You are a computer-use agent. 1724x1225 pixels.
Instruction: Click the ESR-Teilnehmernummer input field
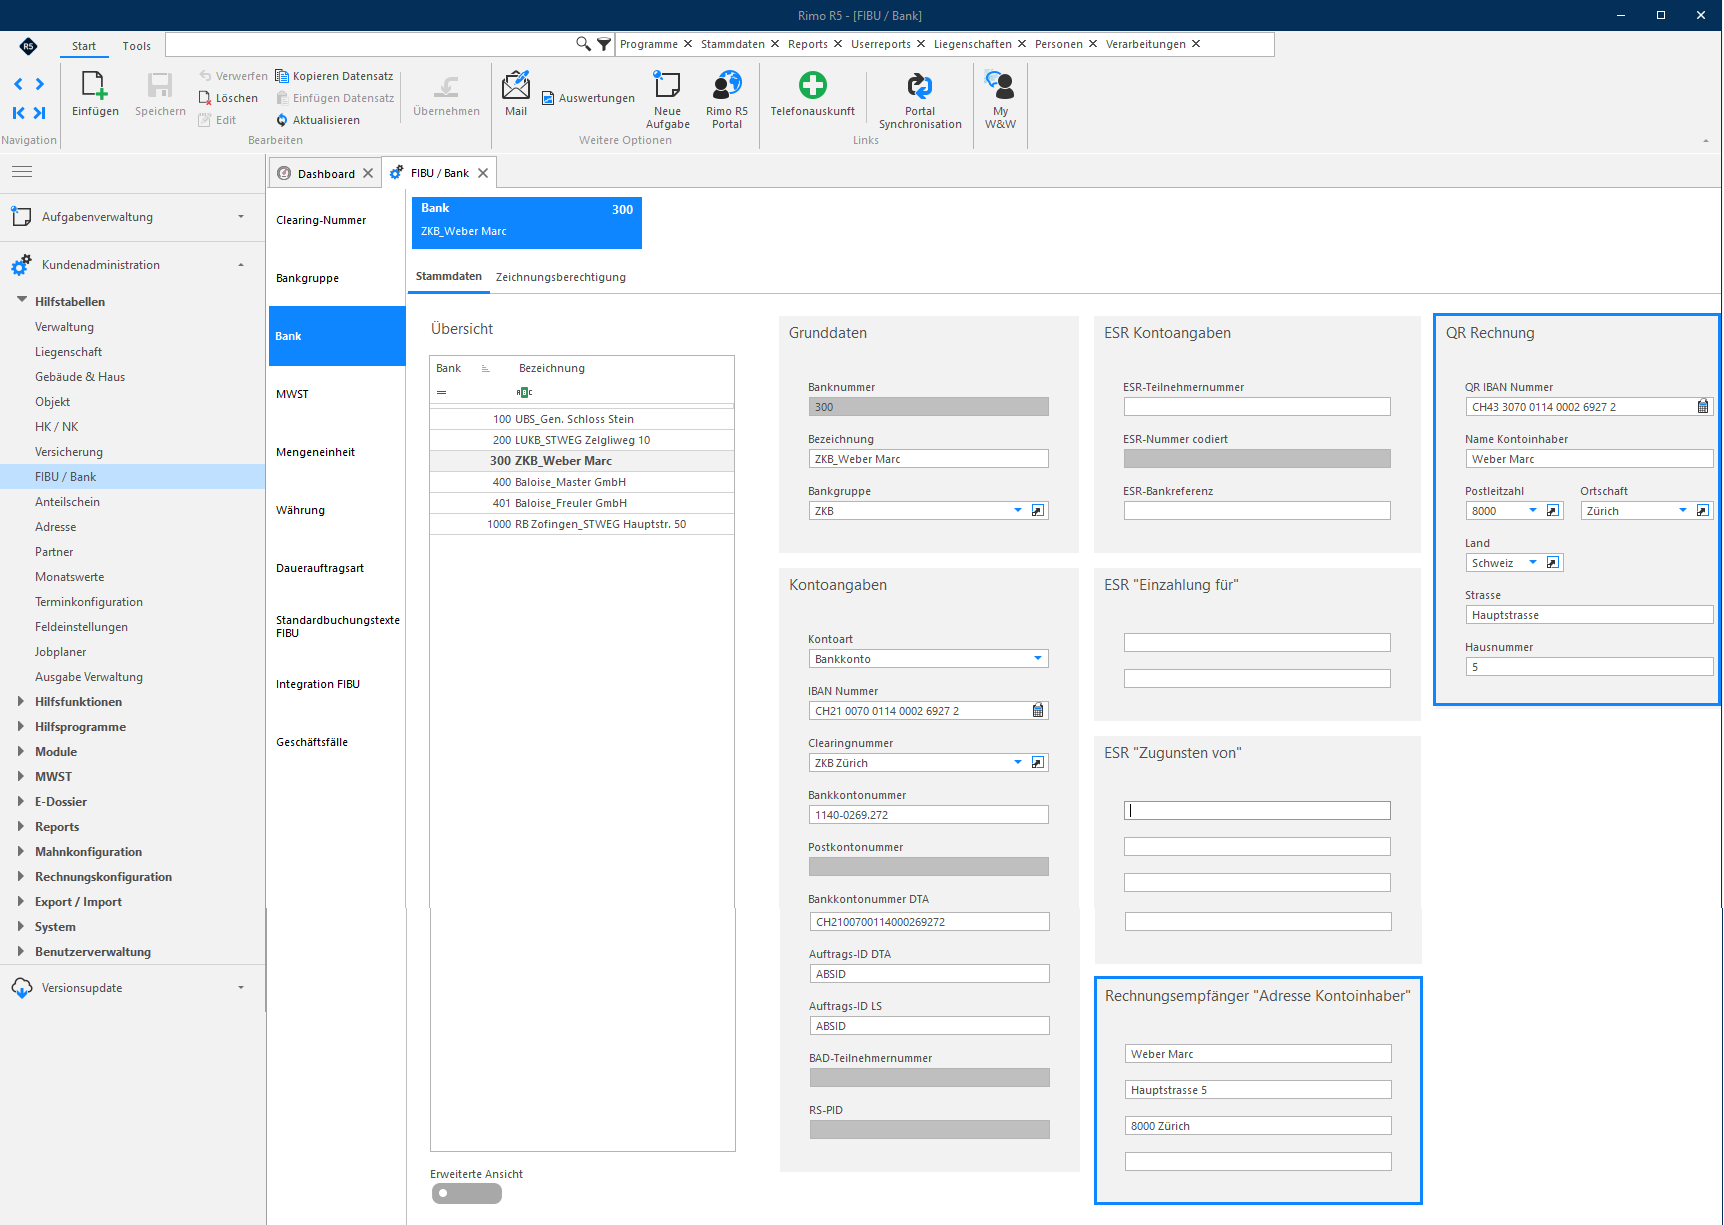pos(1257,407)
